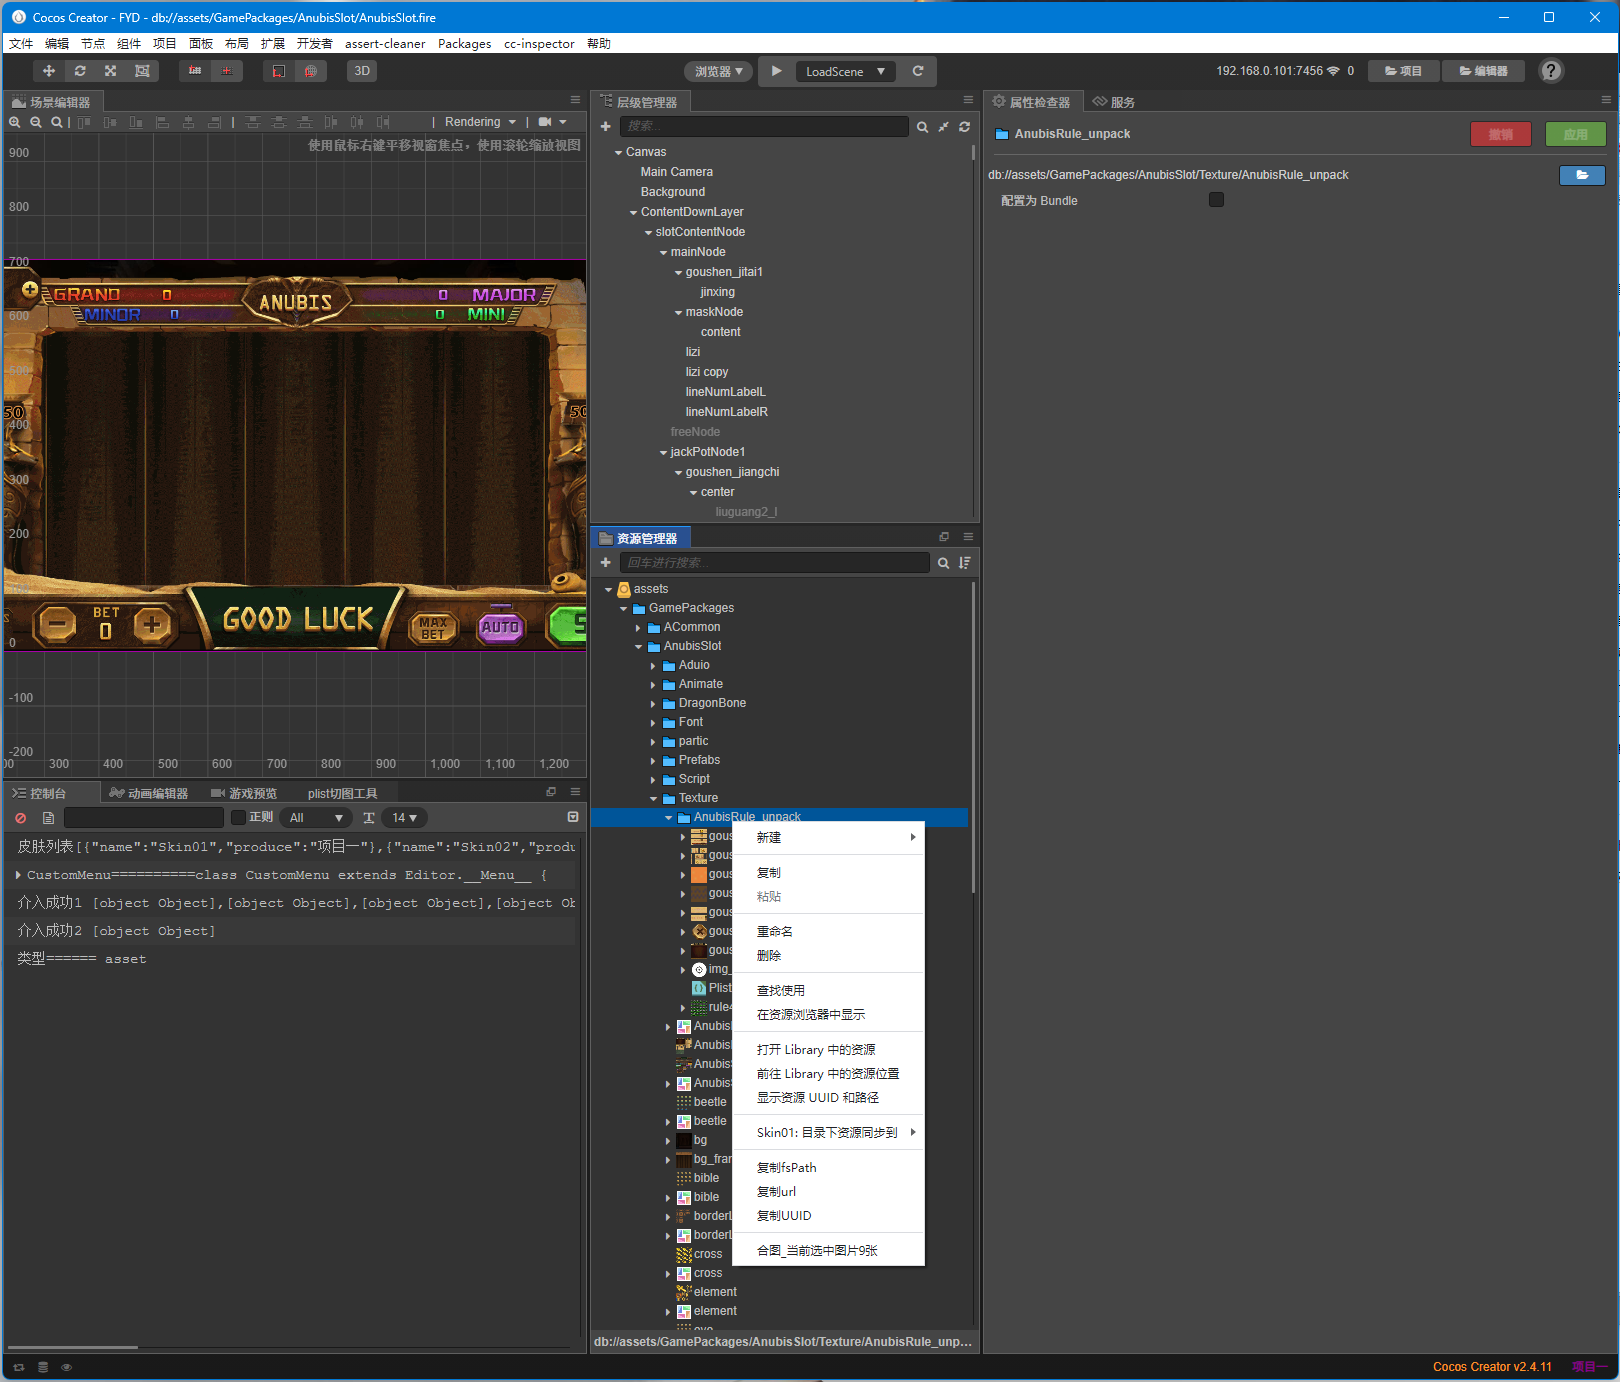The height and width of the screenshot is (1382, 1620).
Task: Open AnubisRule_unpack folder in file explorer
Action: point(1582,175)
